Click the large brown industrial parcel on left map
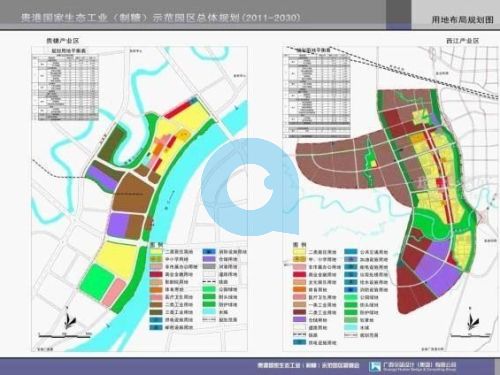 tap(133, 193)
